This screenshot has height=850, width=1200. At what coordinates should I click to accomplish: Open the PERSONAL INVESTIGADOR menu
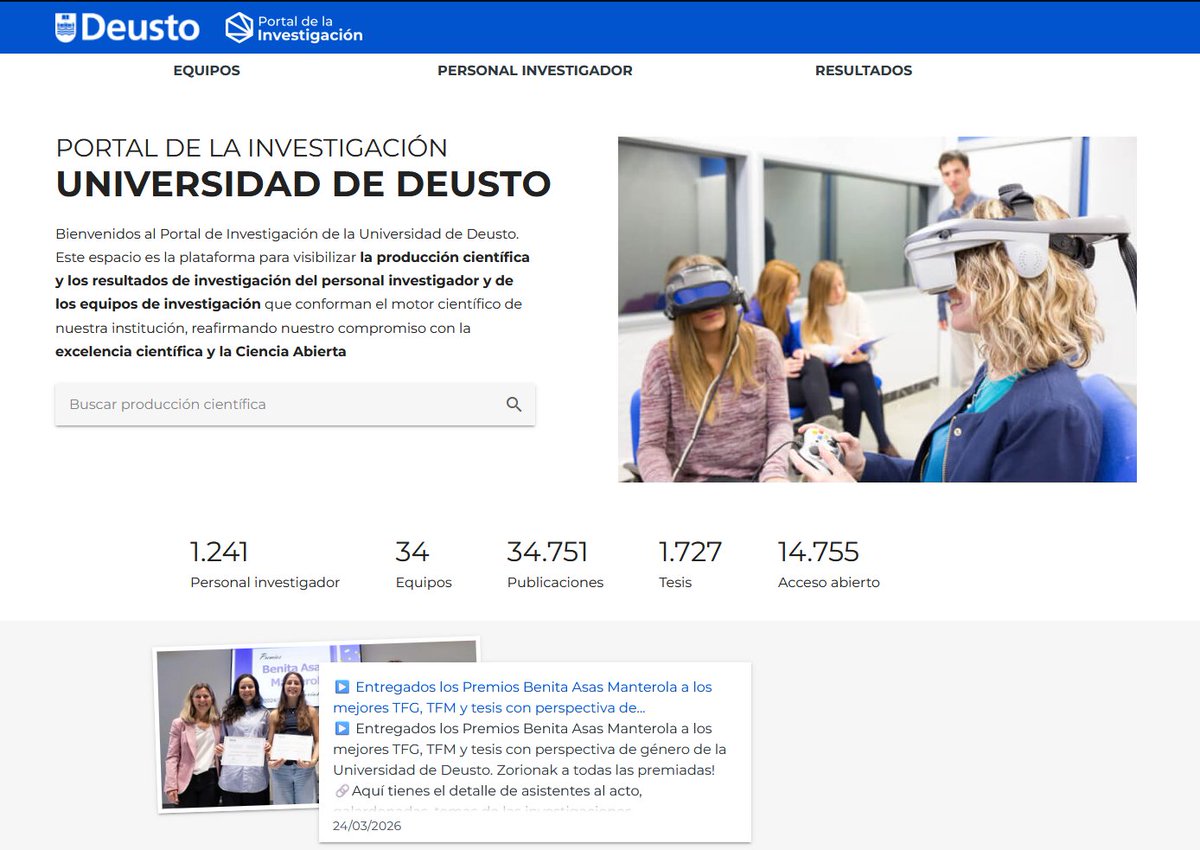[535, 71]
